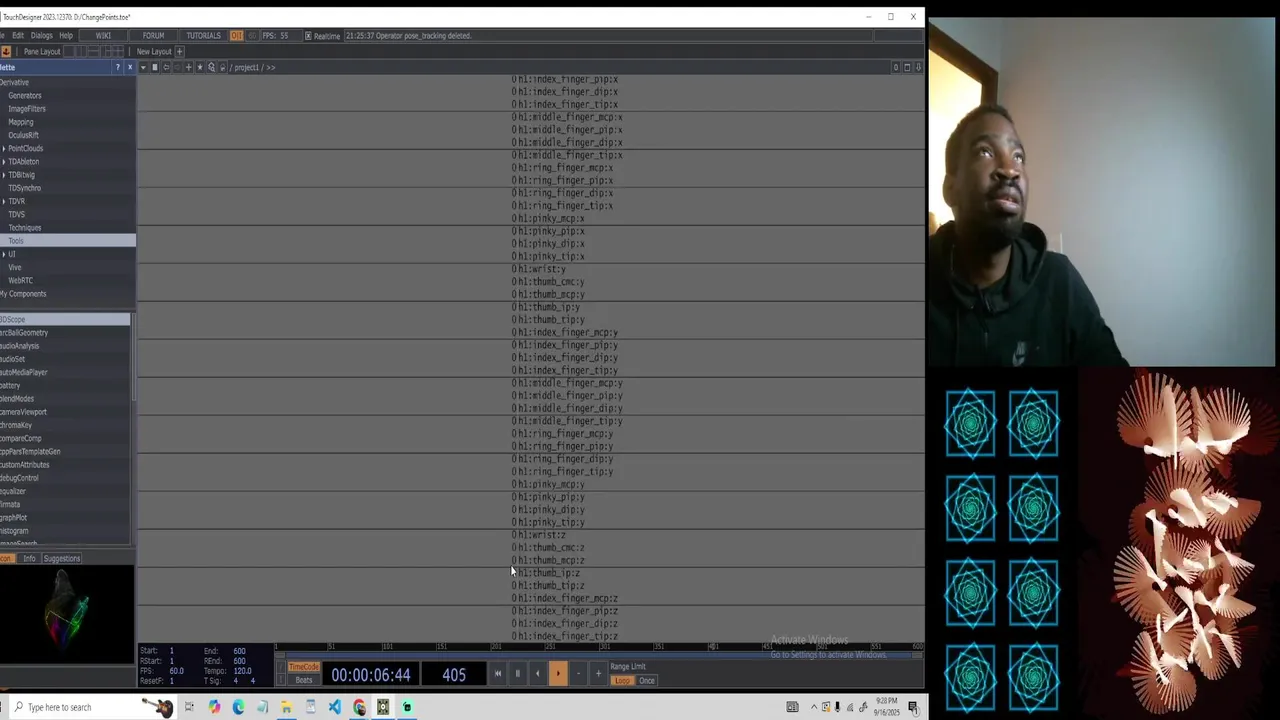Open the palette help question mark
Viewport: 1280px width, 720px height.
tap(117, 67)
